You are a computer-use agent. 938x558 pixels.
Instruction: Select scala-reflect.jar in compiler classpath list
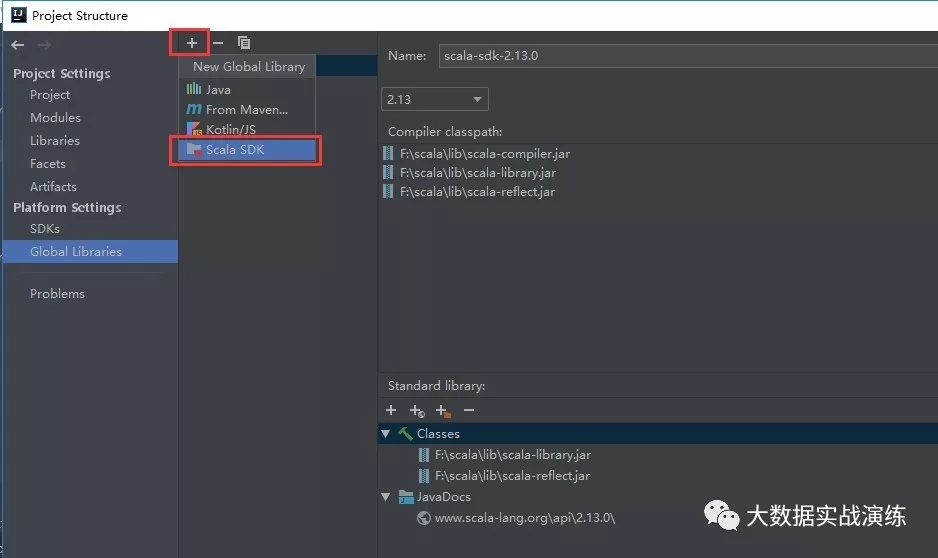click(x=477, y=192)
